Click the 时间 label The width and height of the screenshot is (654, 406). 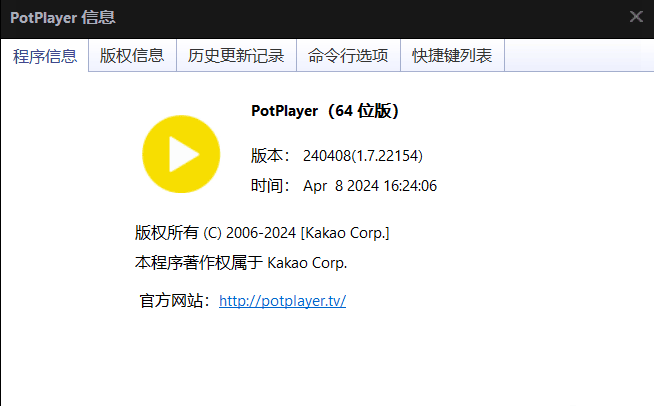pos(270,186)
